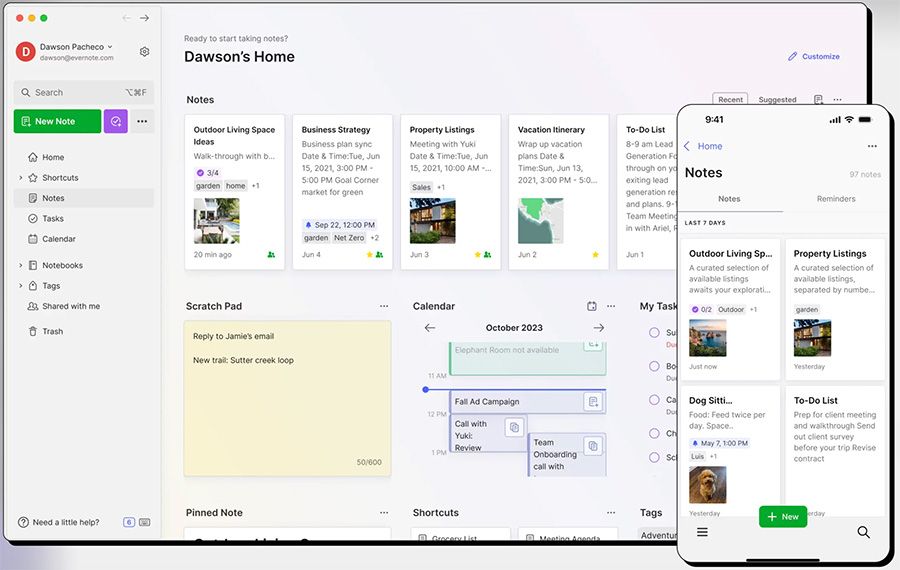
Task: Switch to Notes tab on phone
Action: pos(729,199)
